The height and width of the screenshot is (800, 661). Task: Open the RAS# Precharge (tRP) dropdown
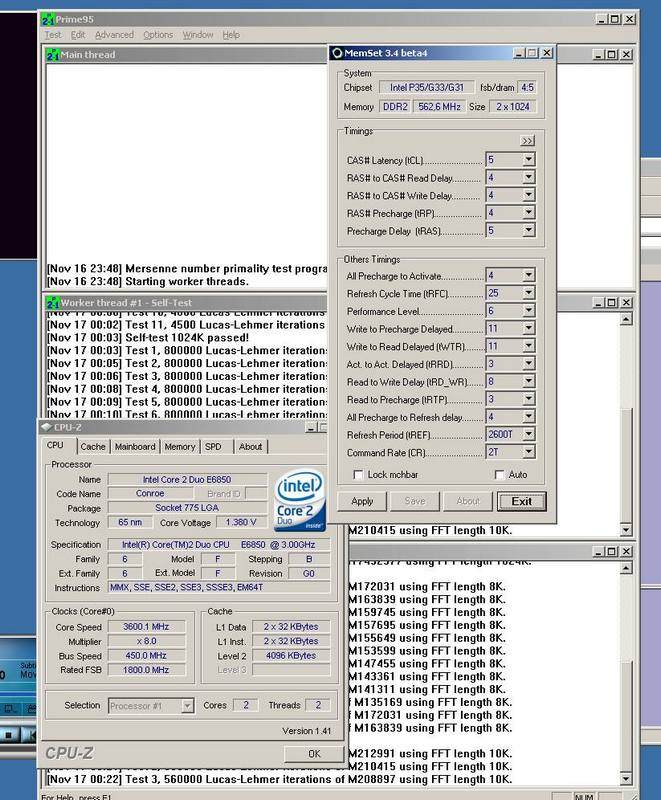click(529, 213)
